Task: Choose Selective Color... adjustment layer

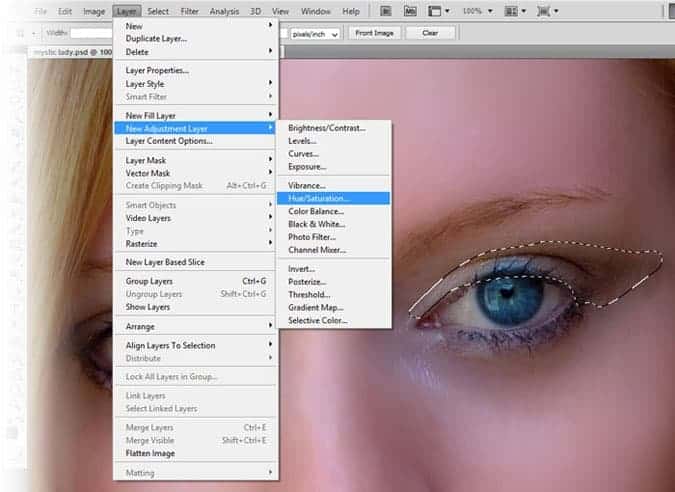Action: pos(334,321)
